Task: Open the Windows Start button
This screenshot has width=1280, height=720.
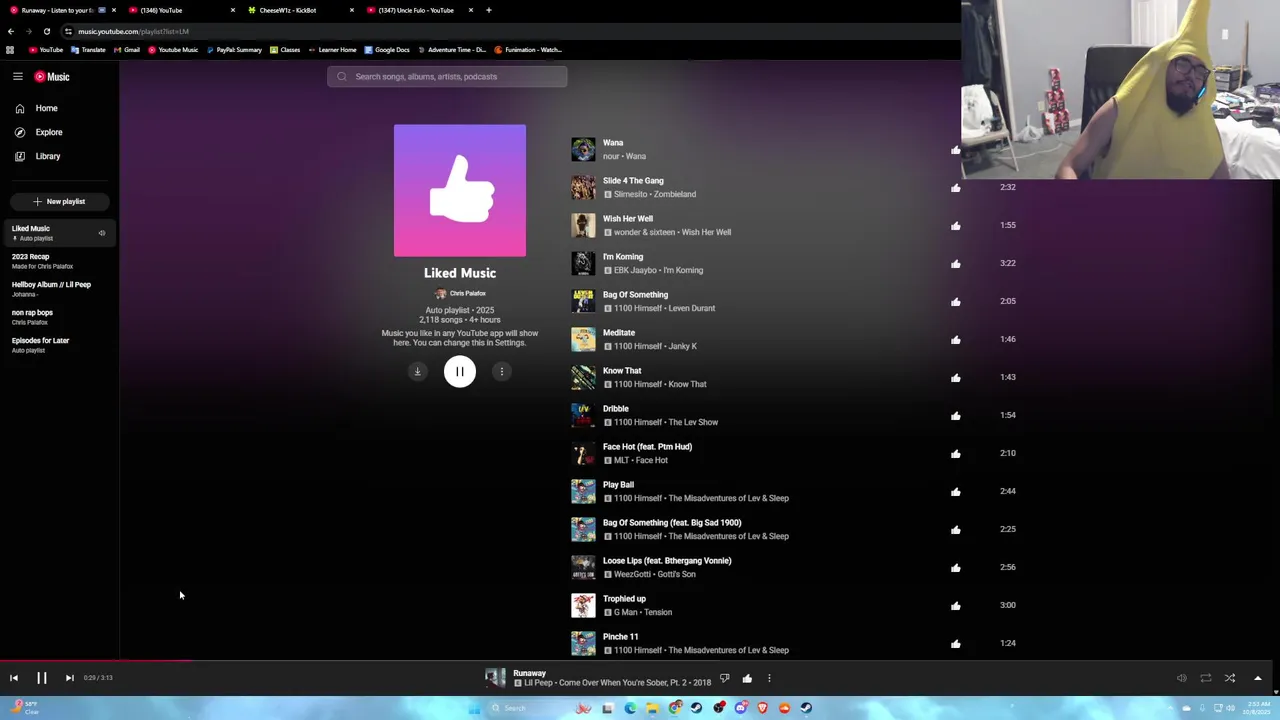Action: 474,708
